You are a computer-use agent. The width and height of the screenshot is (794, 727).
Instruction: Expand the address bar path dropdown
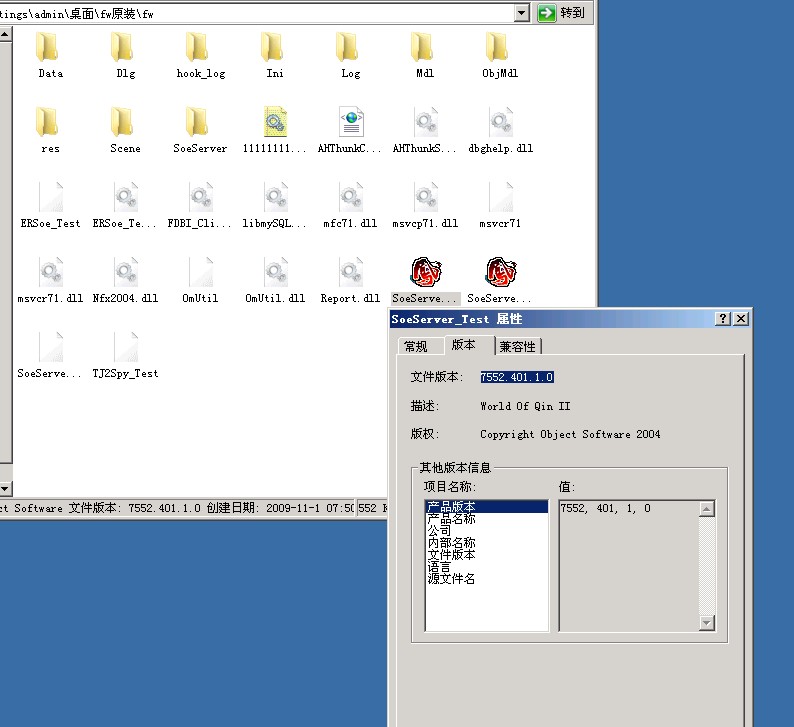tap(522, 13)
